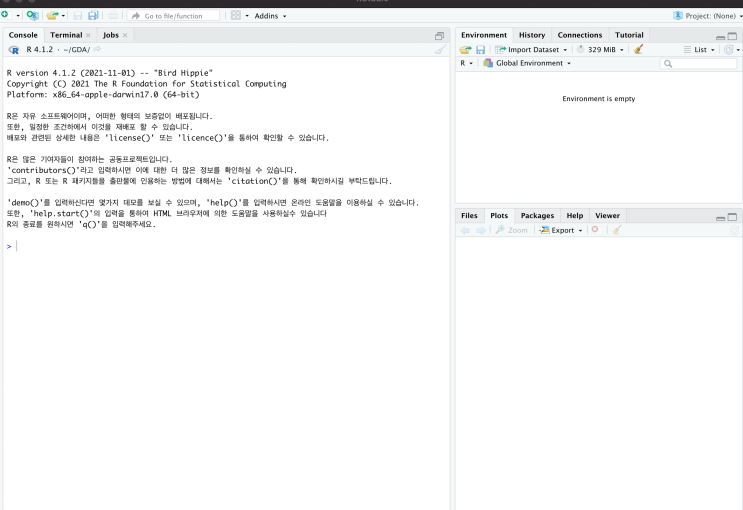This screenshot has height=510, width=743.
Task: Switch to the Packages tab
Action: [537, 216]
